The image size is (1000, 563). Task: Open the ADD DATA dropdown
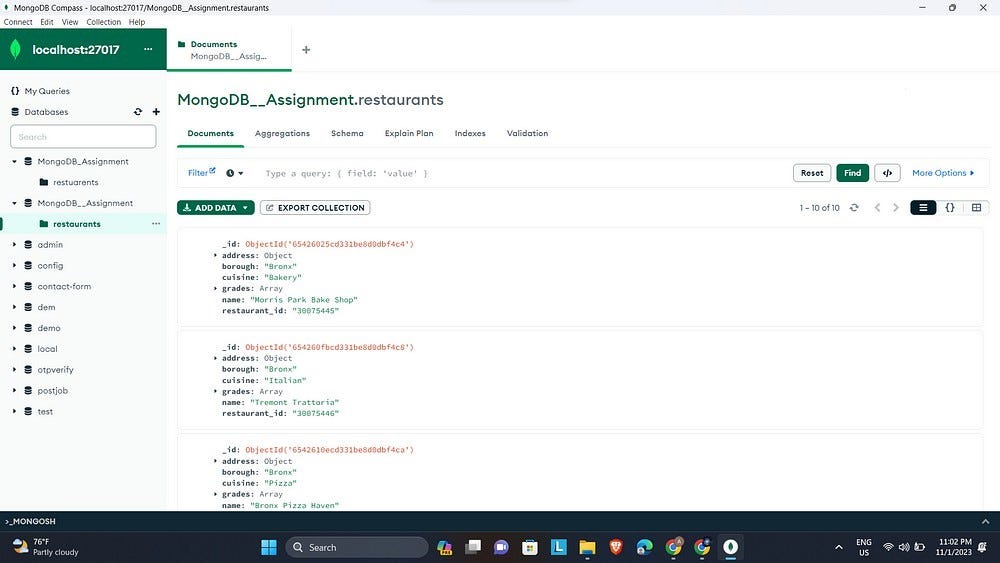(x=216, y=208)
